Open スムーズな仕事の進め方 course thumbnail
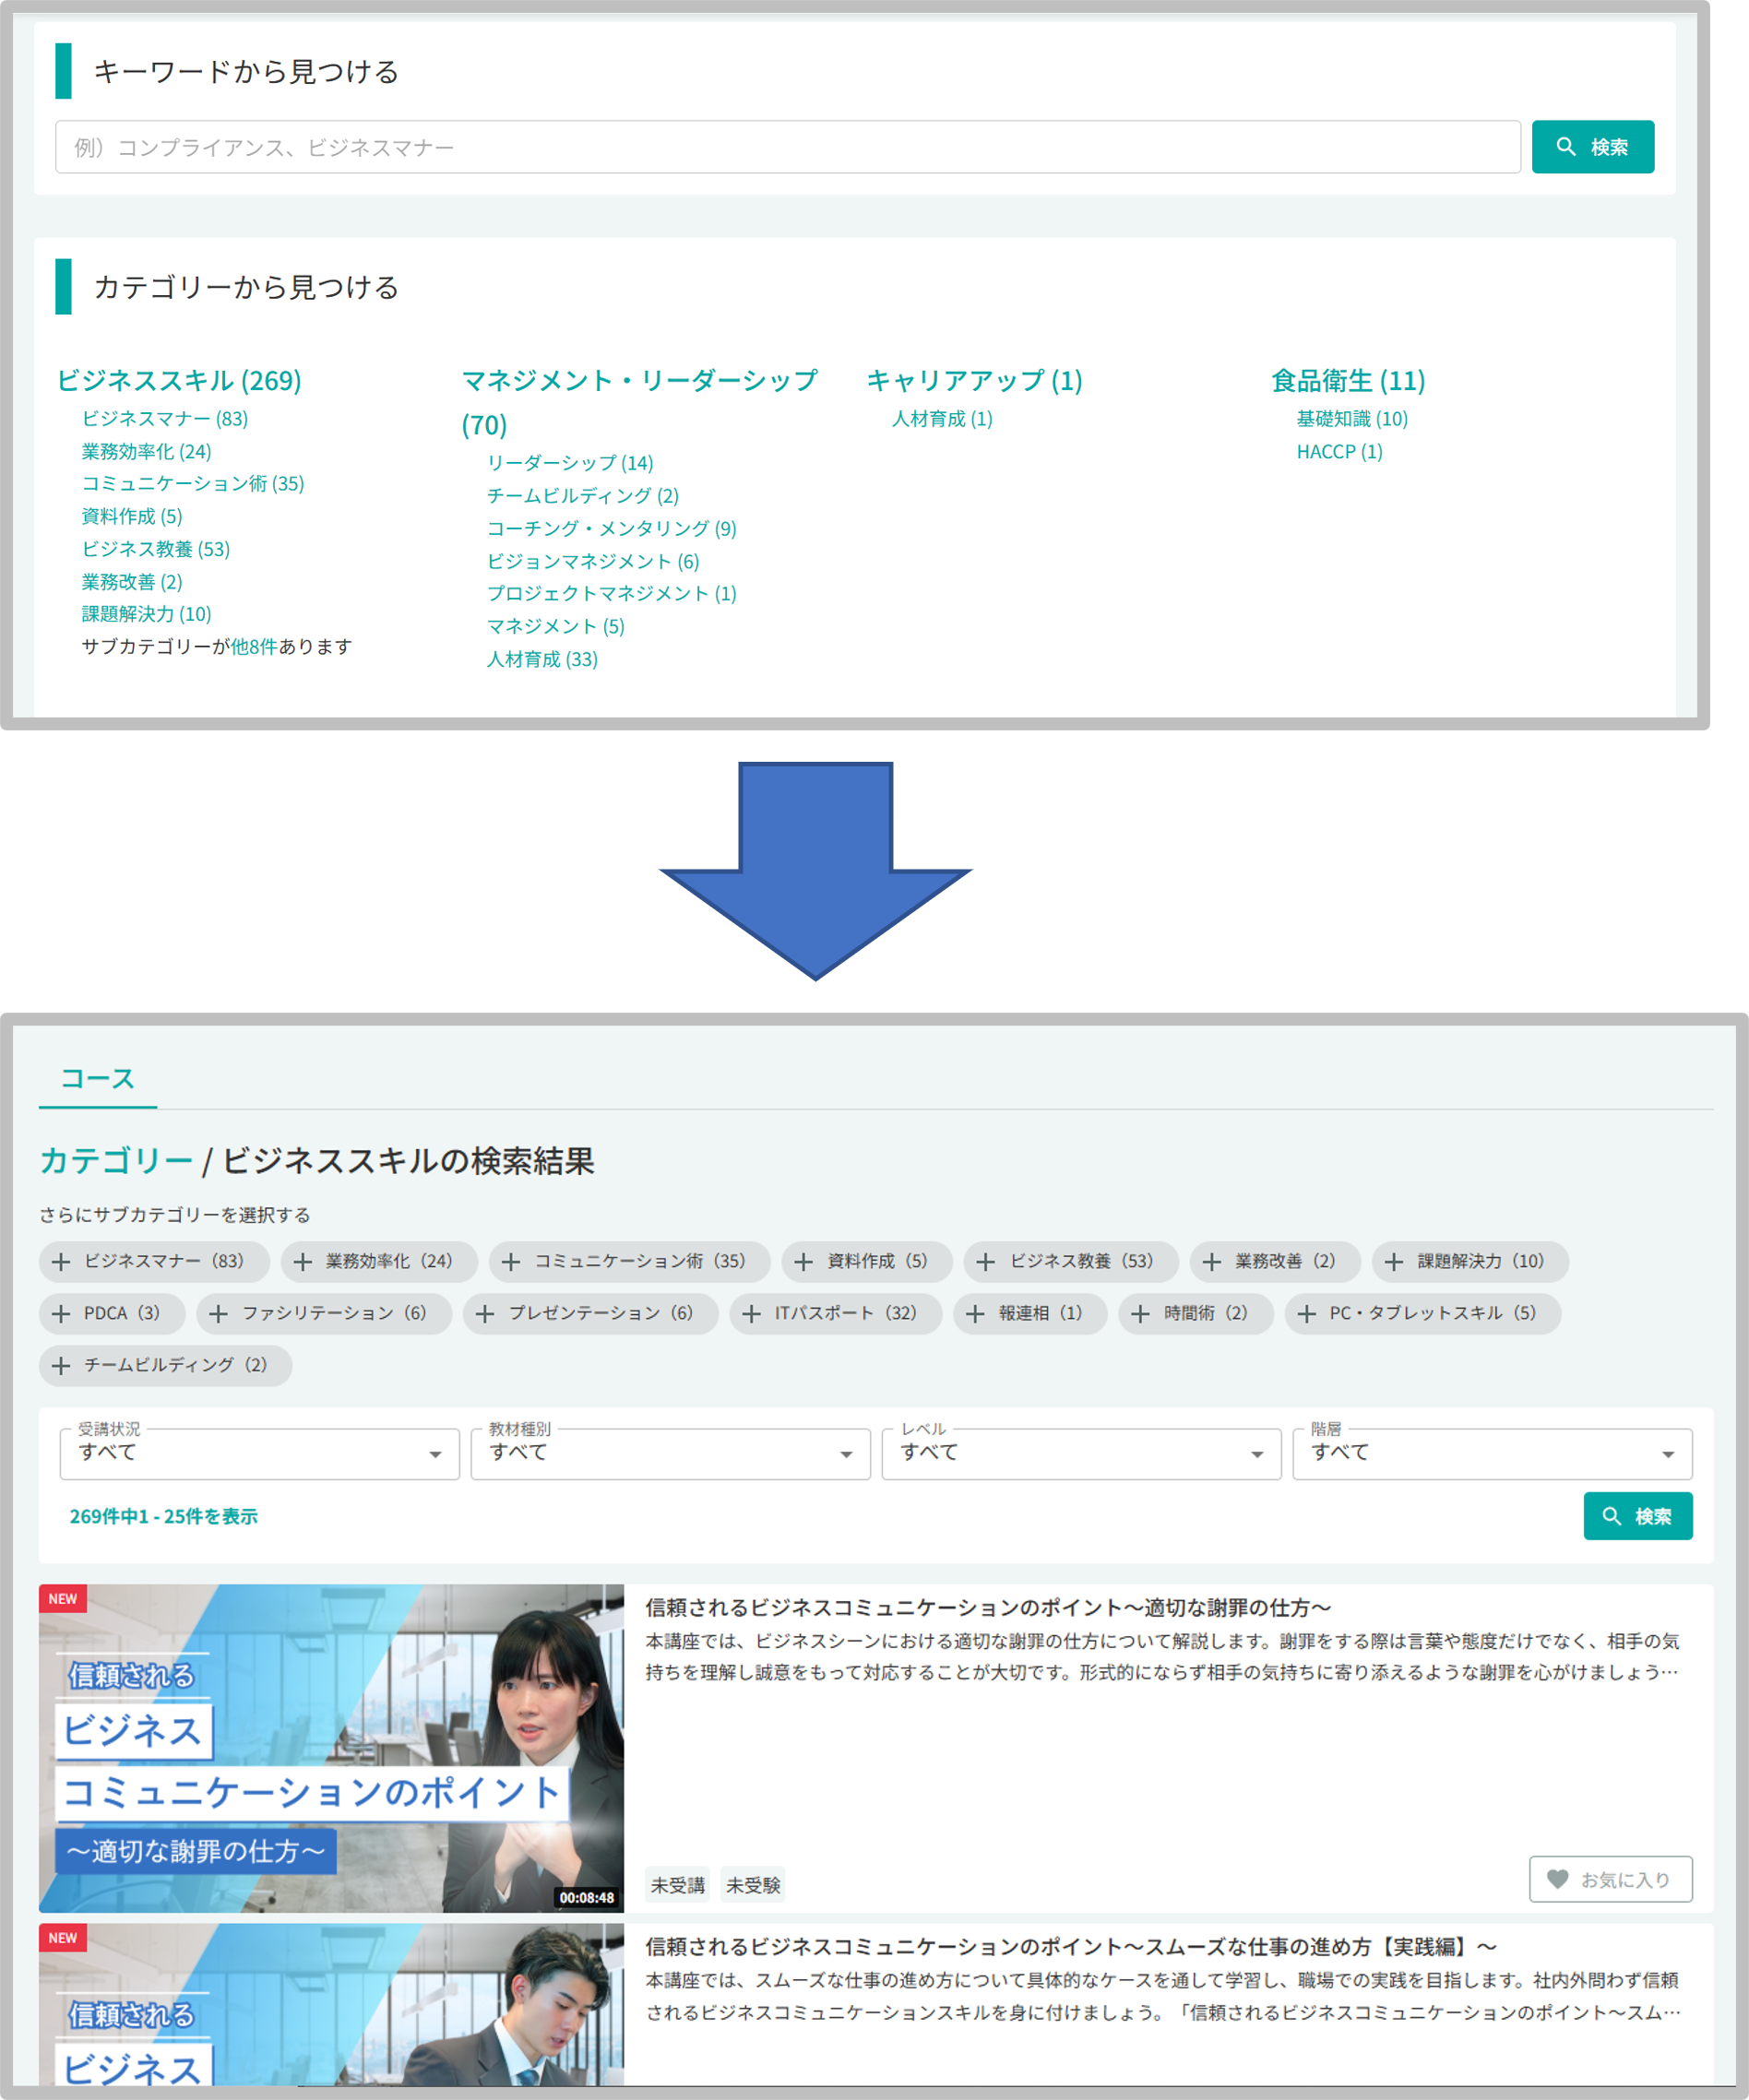The height and width of the screenshot is (2100, 1749). click(331, 2005)
